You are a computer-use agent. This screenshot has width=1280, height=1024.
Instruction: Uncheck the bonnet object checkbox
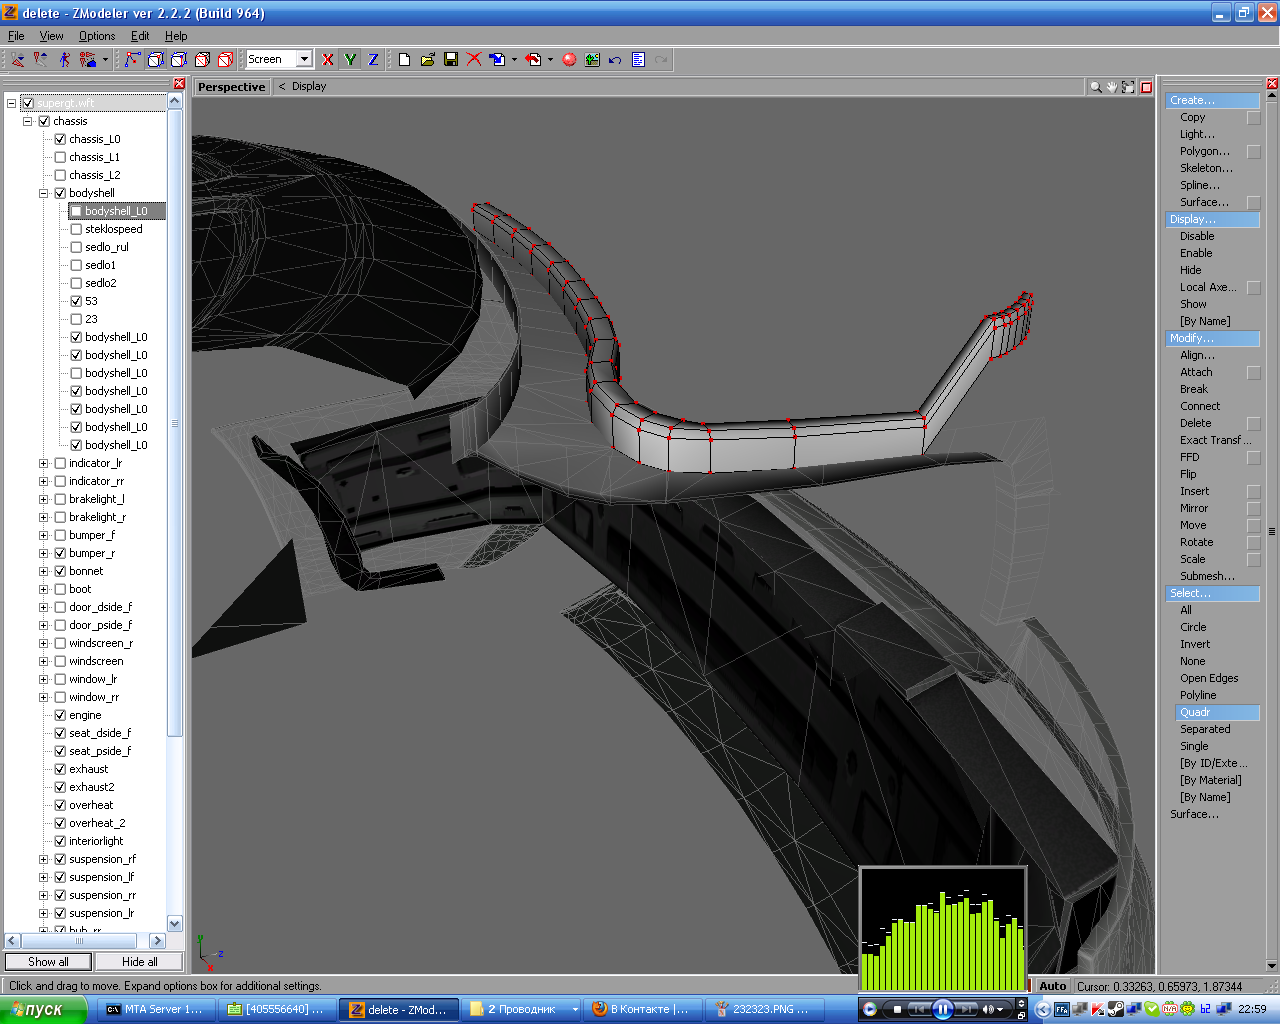[60, 571]
